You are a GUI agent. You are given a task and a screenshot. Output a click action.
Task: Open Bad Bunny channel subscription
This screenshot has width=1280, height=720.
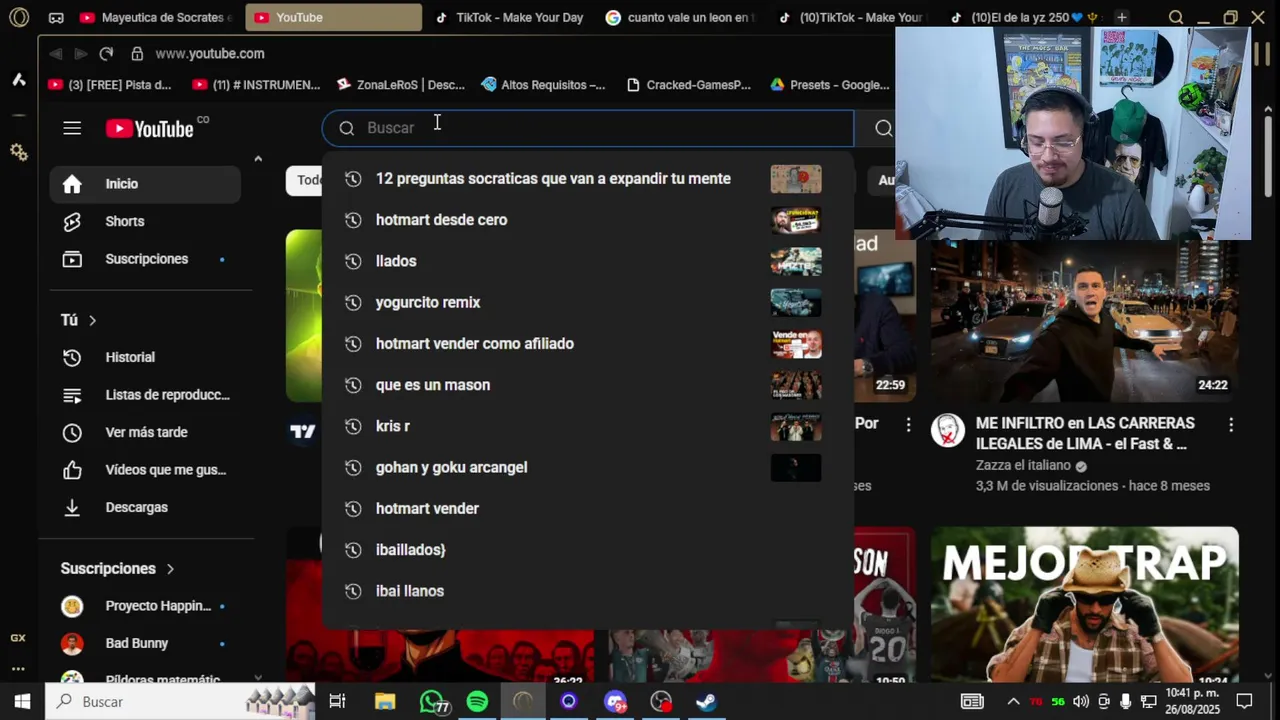pyautogui.click(x=145, y=643)
